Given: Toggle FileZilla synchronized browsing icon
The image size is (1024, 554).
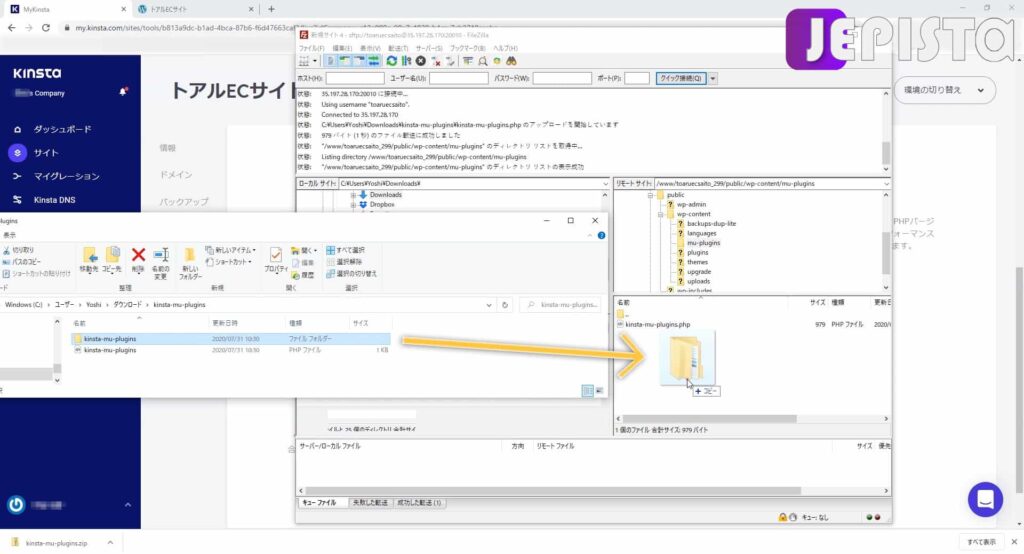Looking at the screenshot, I should [497, 61].
